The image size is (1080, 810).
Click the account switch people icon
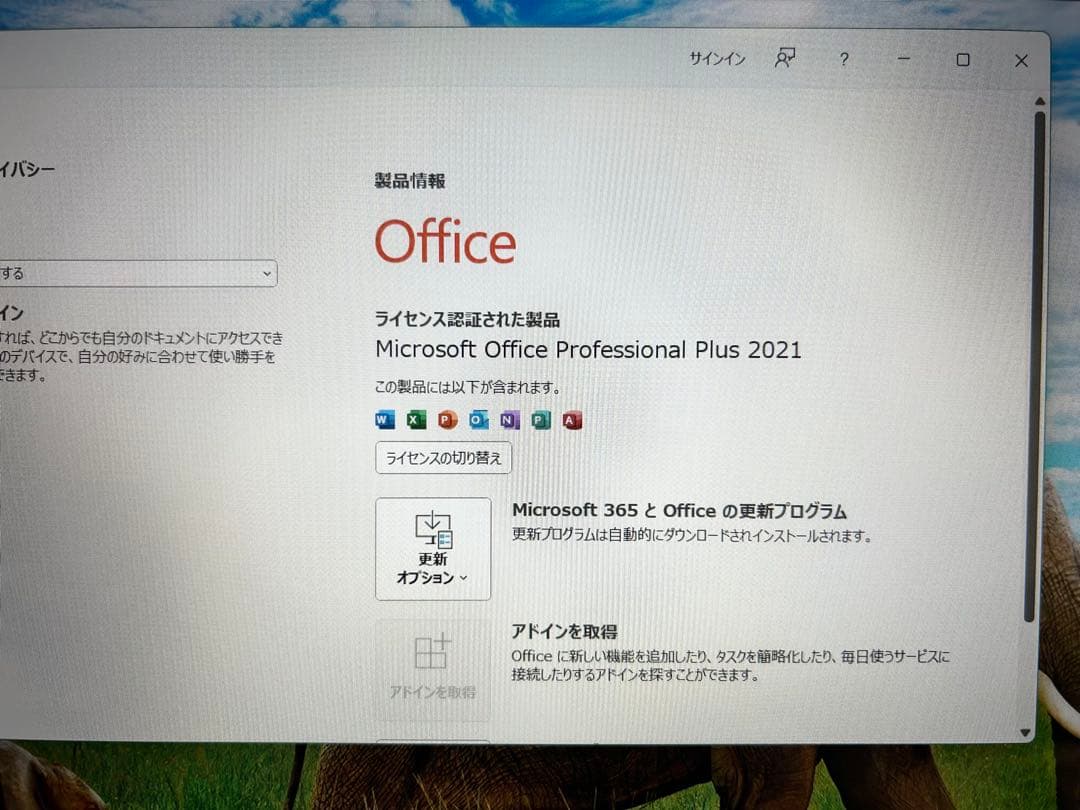[x=784, y=59]
